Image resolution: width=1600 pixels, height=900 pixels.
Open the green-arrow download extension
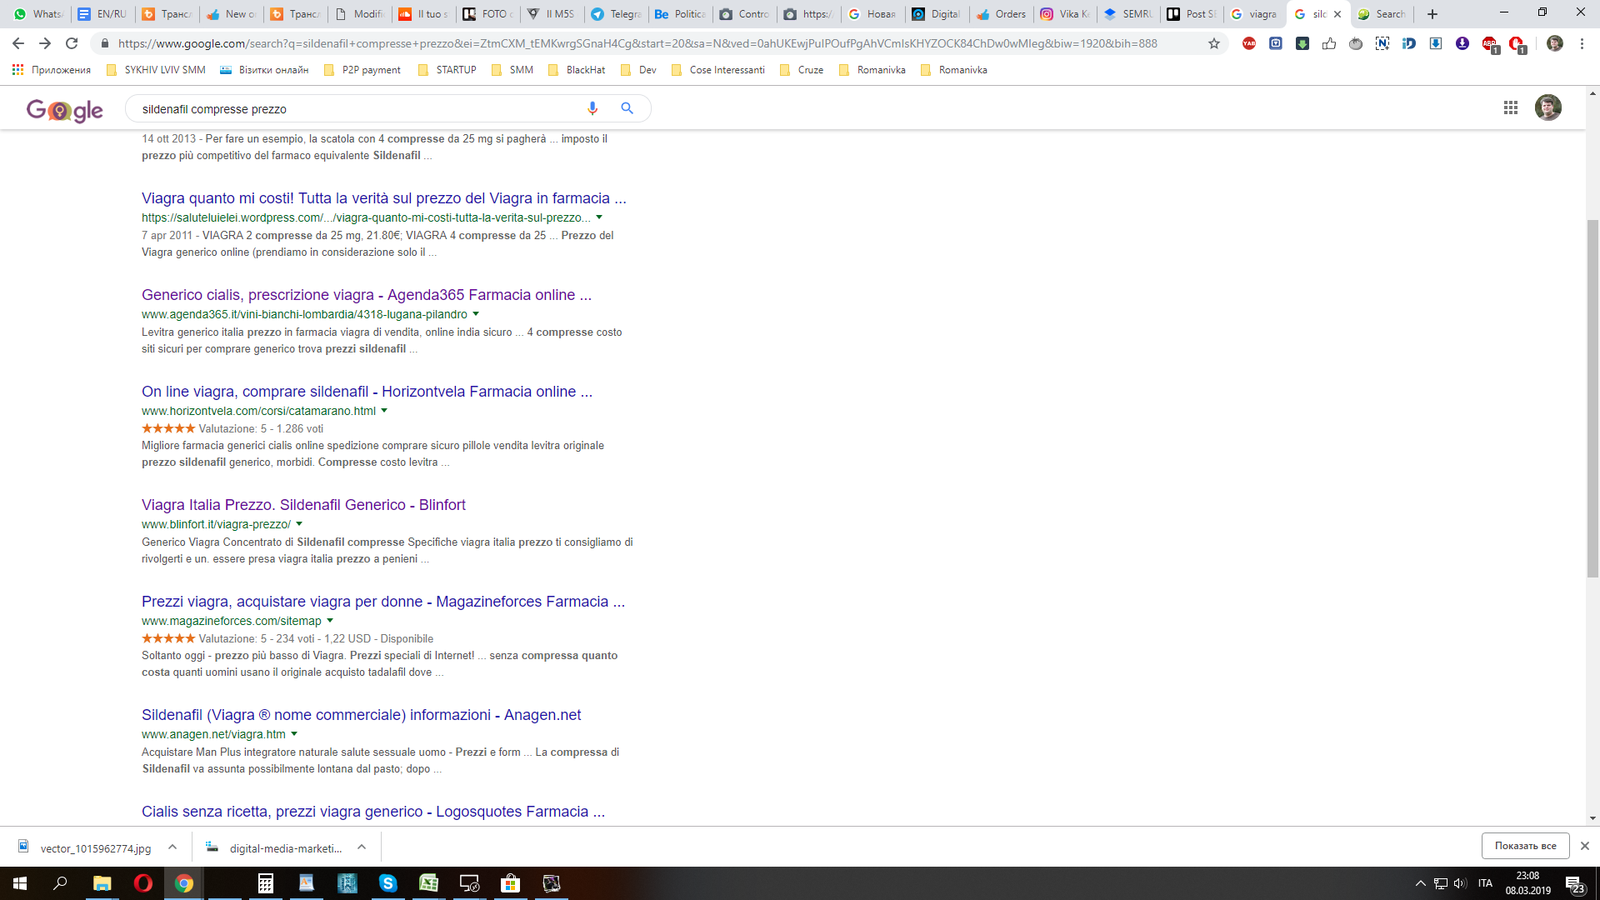(1302, 44)
